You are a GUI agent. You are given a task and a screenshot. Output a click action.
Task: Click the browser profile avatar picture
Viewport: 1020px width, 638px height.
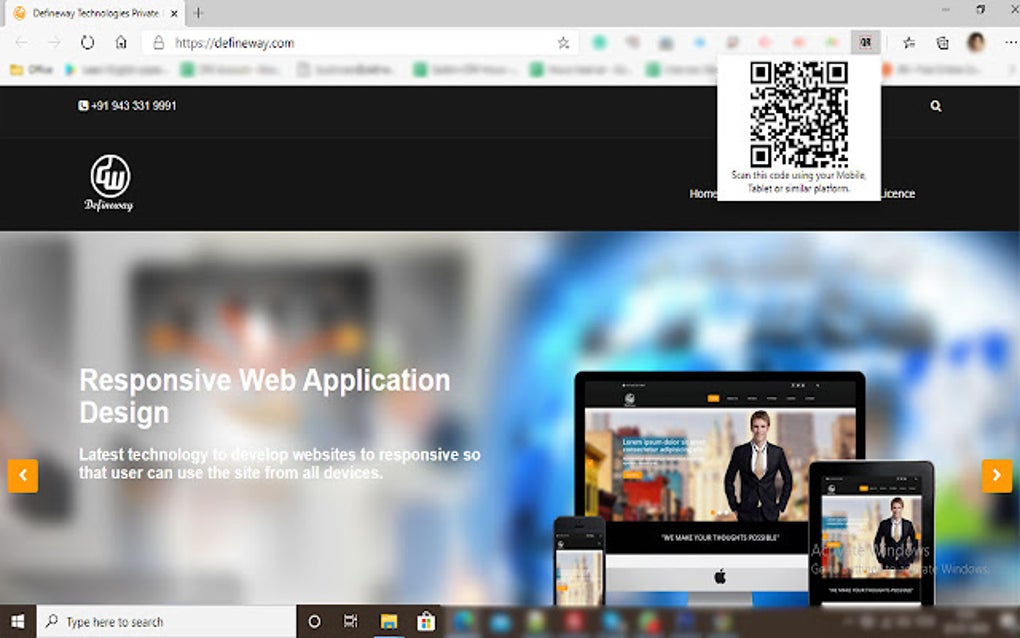coord(973,42)
